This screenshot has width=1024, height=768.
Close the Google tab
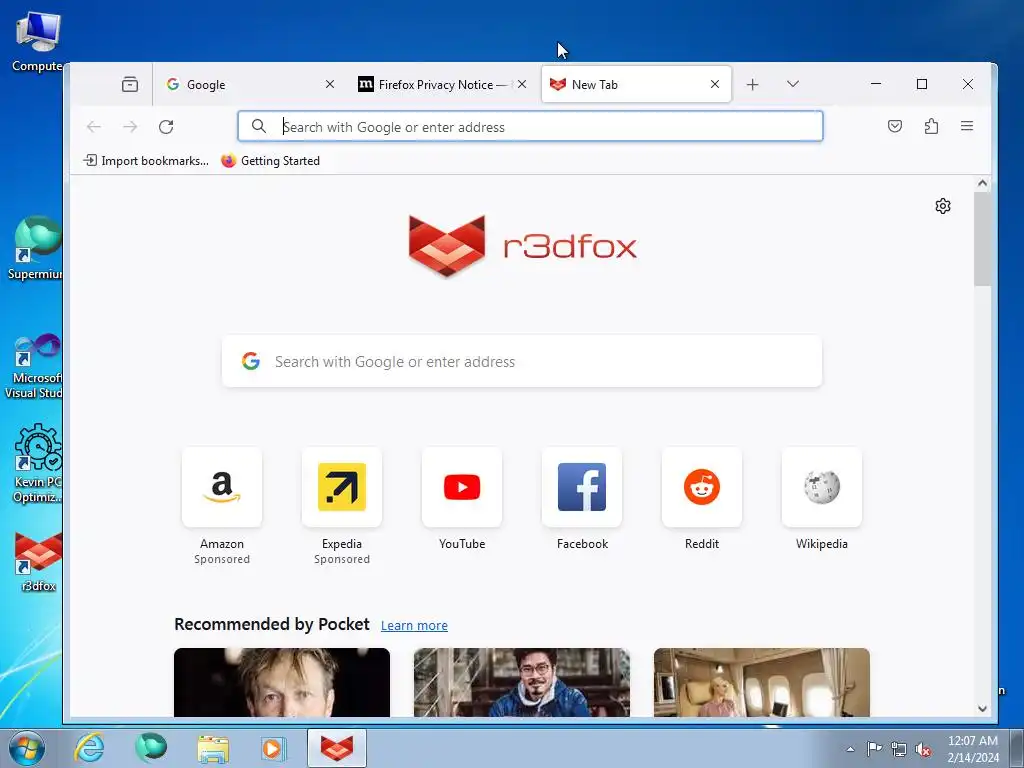[330, 84]
